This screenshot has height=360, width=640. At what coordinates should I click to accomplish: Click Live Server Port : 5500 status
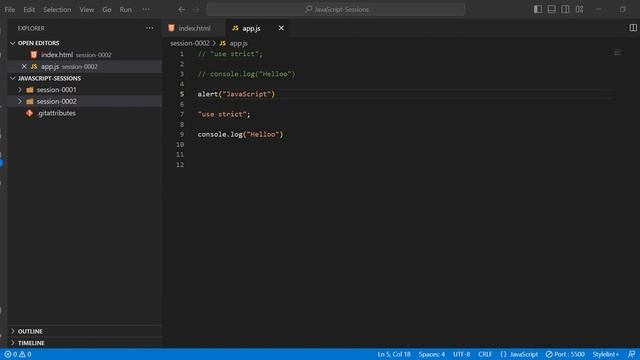565,354
